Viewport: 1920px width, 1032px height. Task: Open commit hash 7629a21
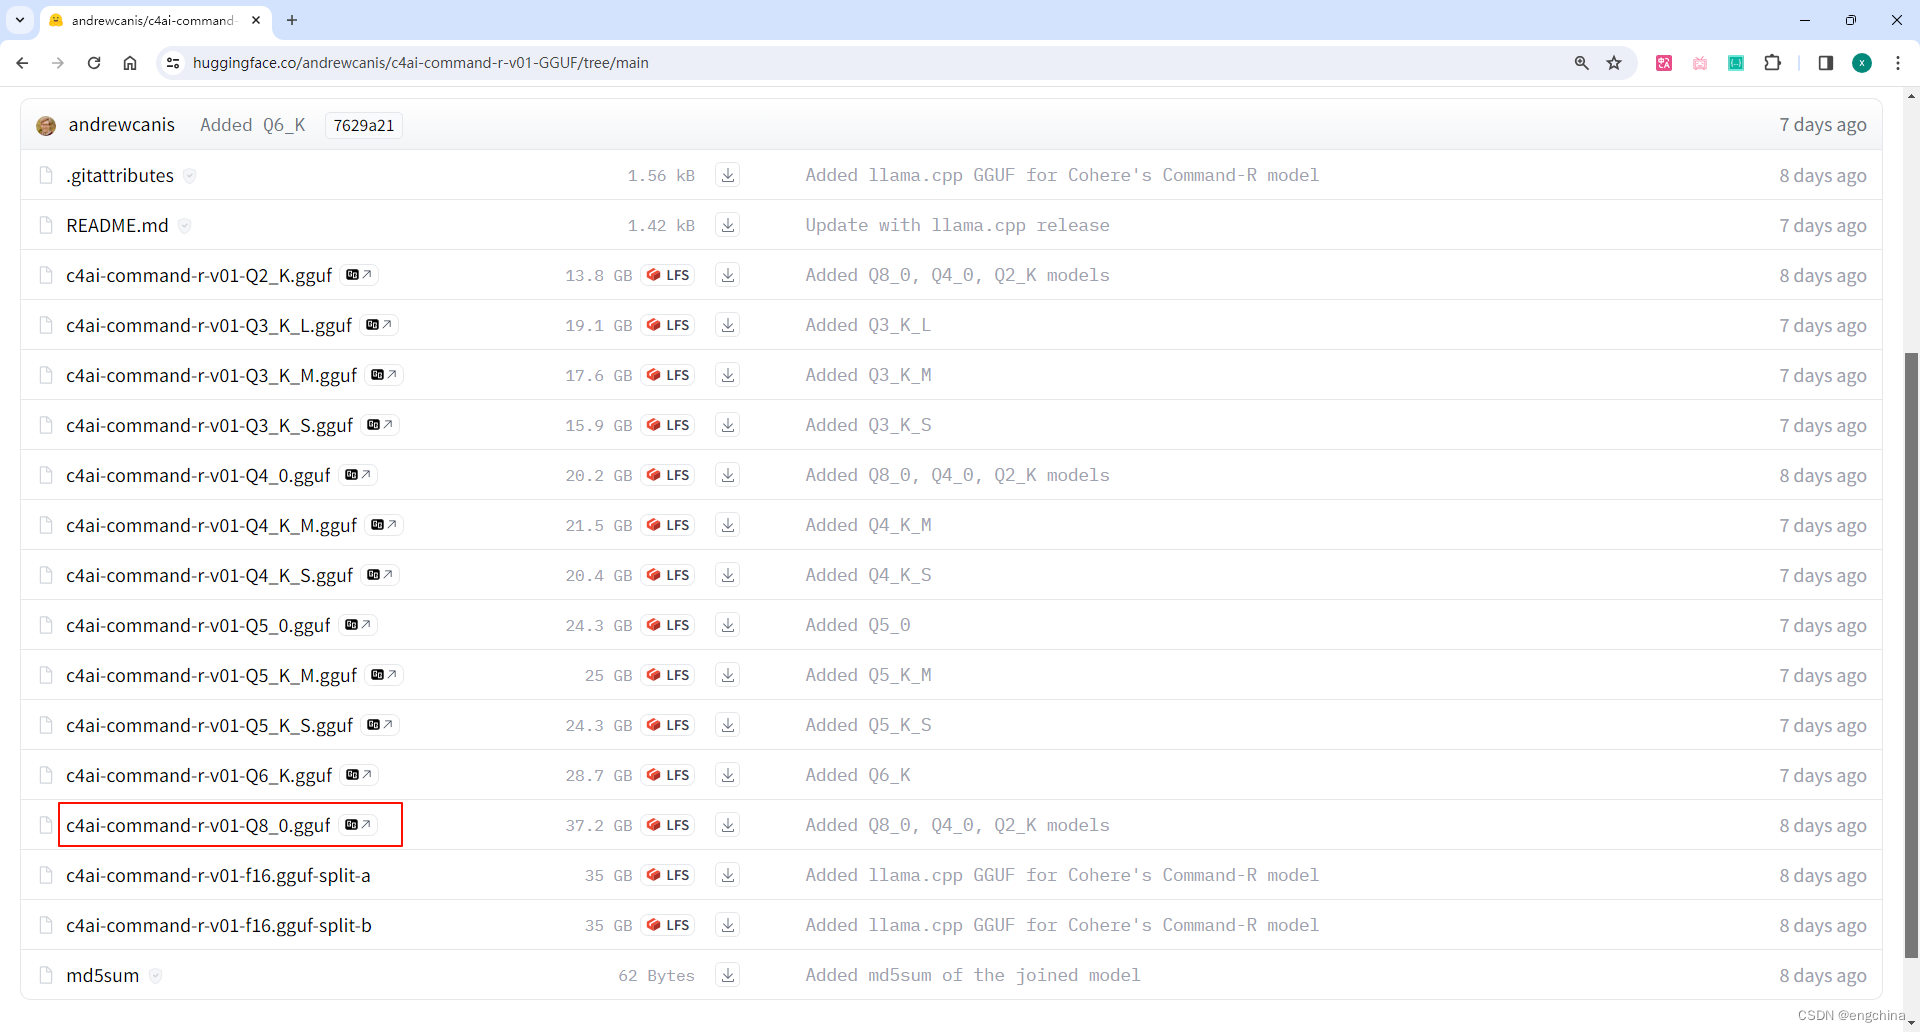364,125
